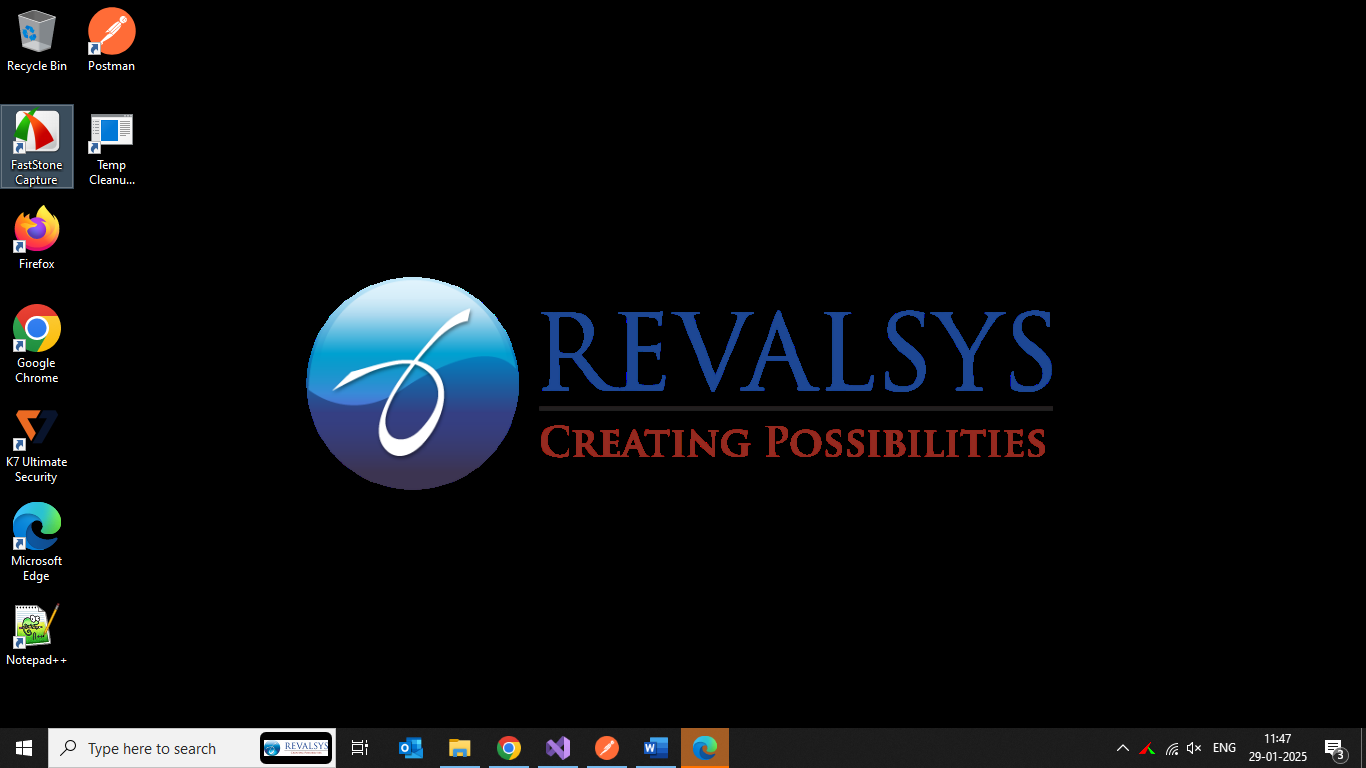
Task: Select the Google Chrome desktop shortcut
Action: [37, 341]
